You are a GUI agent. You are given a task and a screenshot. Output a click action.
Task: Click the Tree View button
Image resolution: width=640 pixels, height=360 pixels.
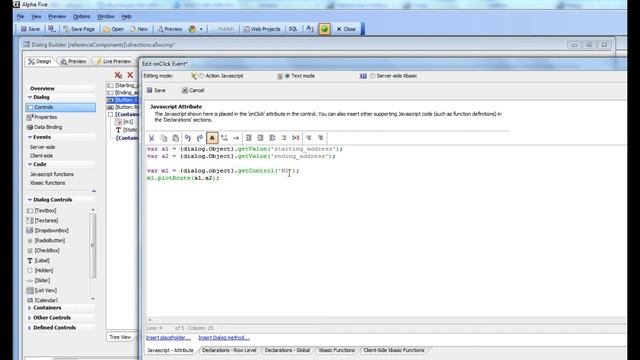(120, 337)
